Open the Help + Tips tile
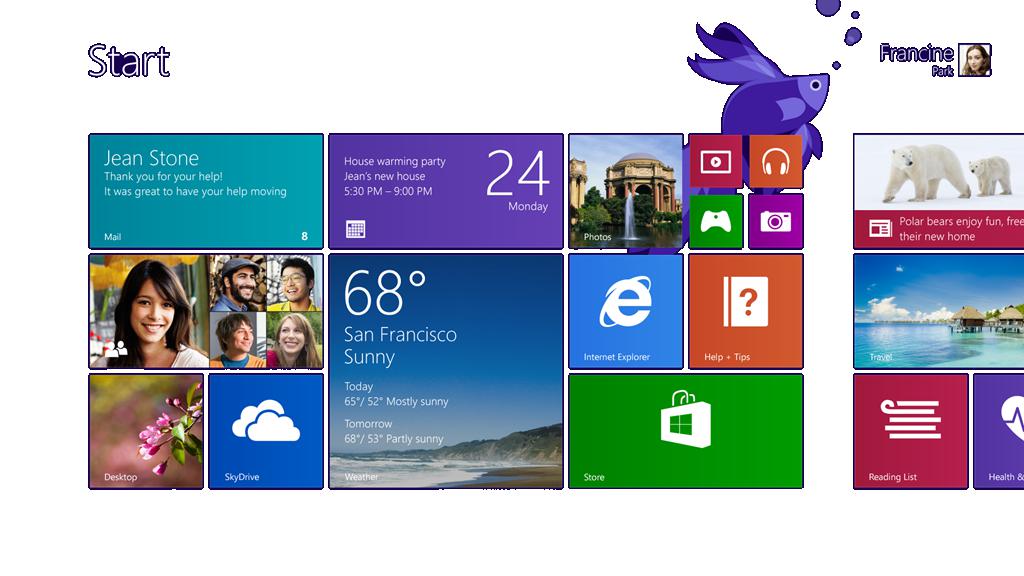The height and width of the screenshot is (576, 1024). 746,312
